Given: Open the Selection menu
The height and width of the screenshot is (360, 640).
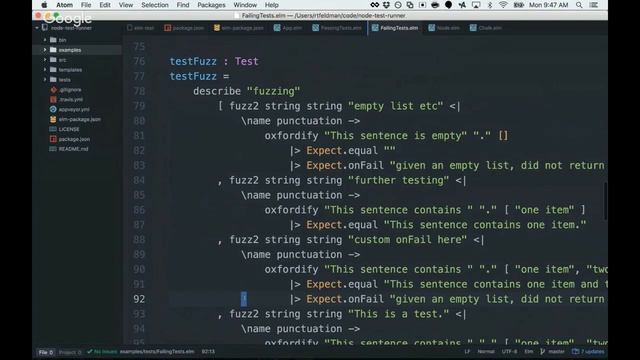Looking at the screenshot, I should click(x=155, y=5).
